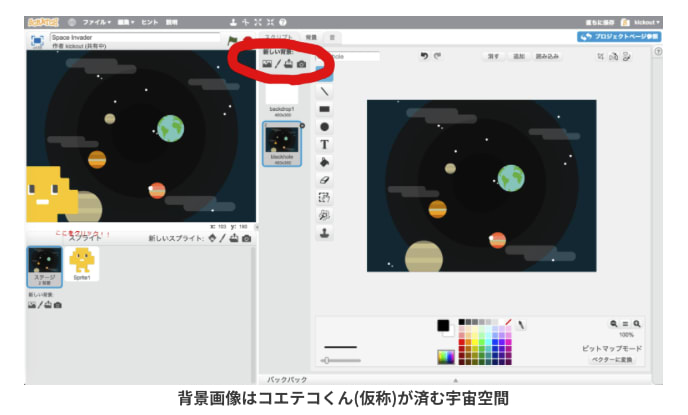Screen dimensions: 688x415
Task: Flip the backdrop up-down
Action: click(x=627, y=57)
